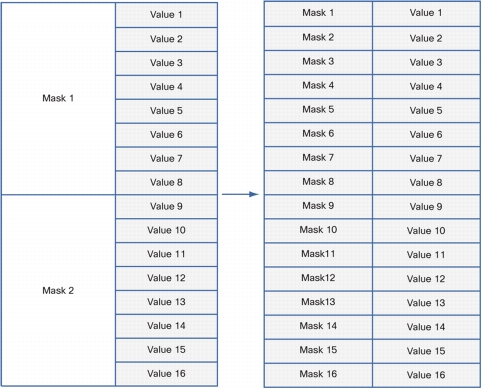Image resolution: width=483 pixels, height=389 pixels.
Task: Click the Mask 8 cell
Action: [x=318, y=183]
